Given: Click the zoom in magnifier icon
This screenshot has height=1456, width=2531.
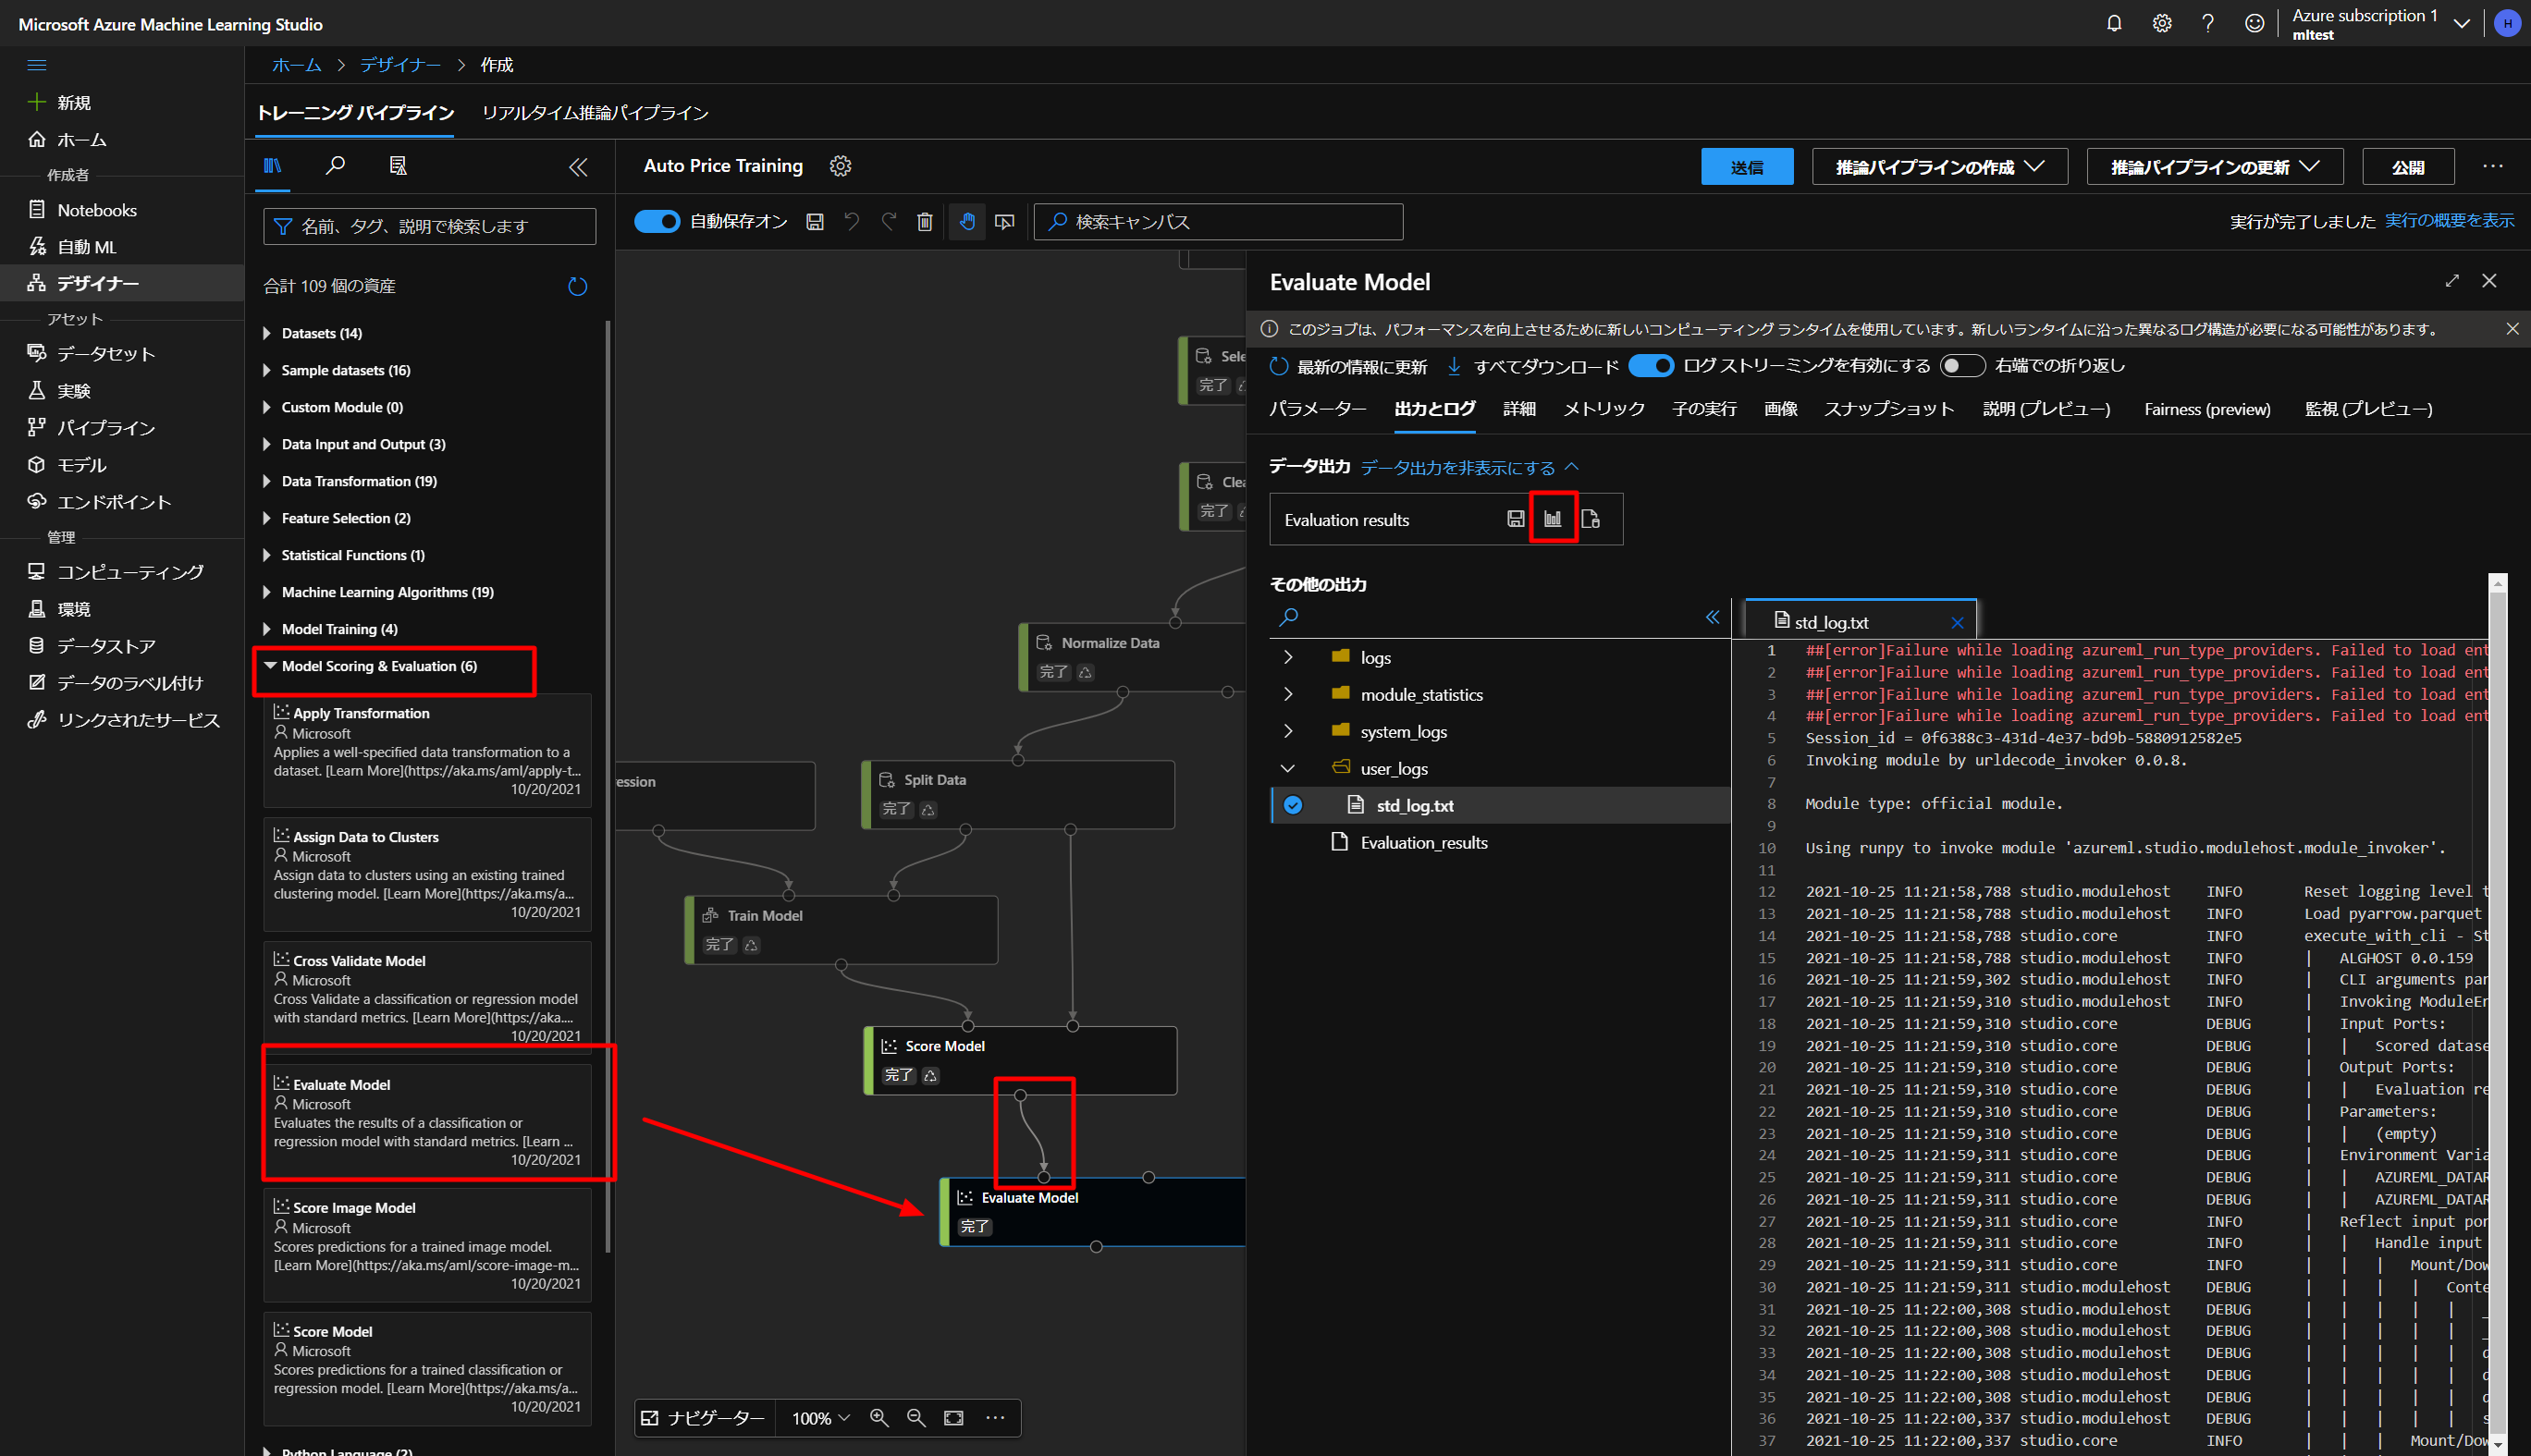Looking at the screenshot, I should click(x=879, y=1418).
